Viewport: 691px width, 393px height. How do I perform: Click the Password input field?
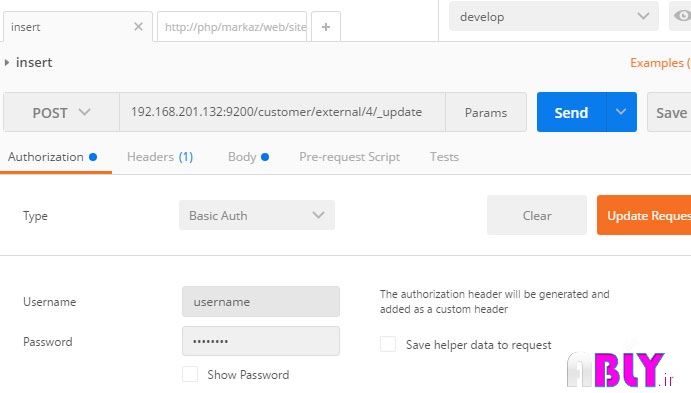(x=260, y=341)
